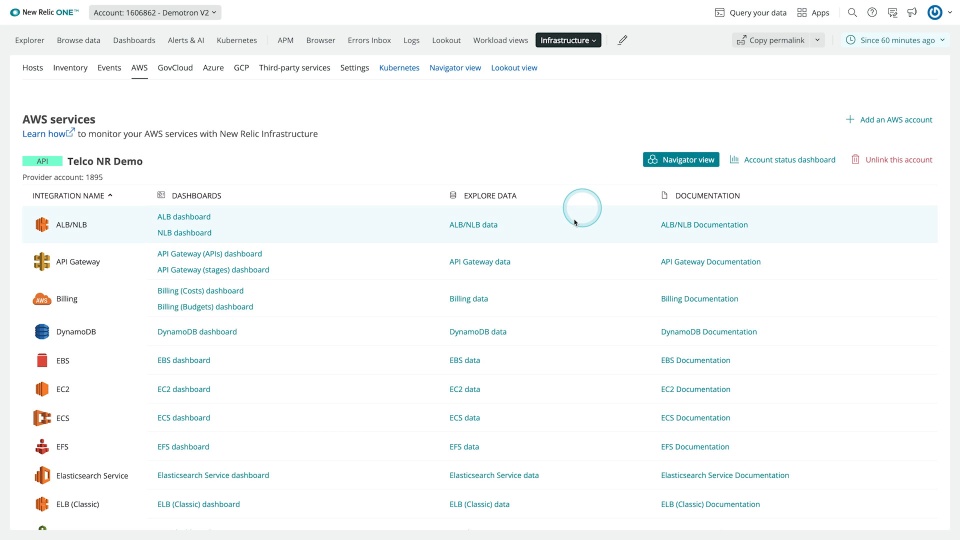This screenshot has height=540, width=960.
Task: Open Billing (Costs) dashboard link
Action: pyautogui.click(x=200, y=291)
